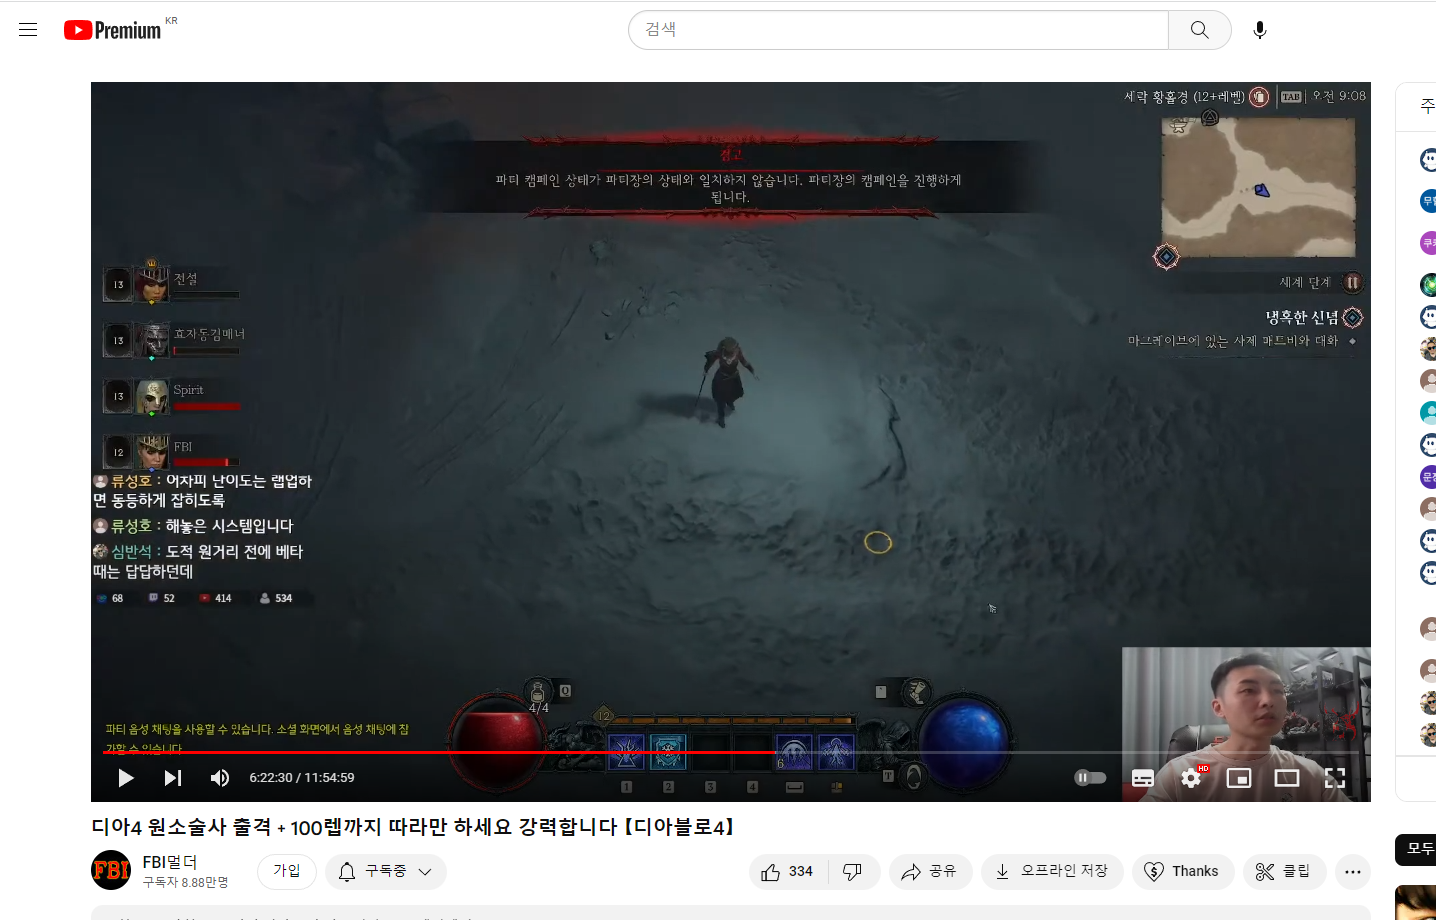The width and height of the screenshot is (1436, 920).
Task: Toggle subtitles captions button
Action: (1143, 778)
